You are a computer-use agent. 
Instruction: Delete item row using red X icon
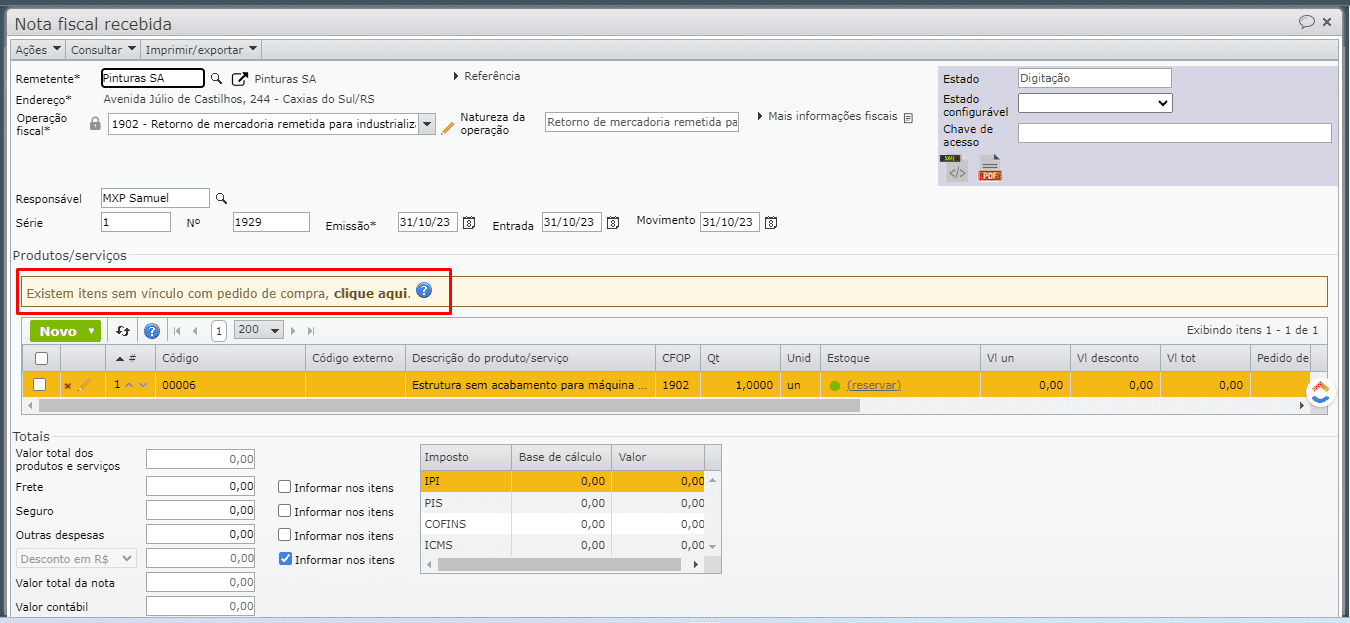(68, 385)
